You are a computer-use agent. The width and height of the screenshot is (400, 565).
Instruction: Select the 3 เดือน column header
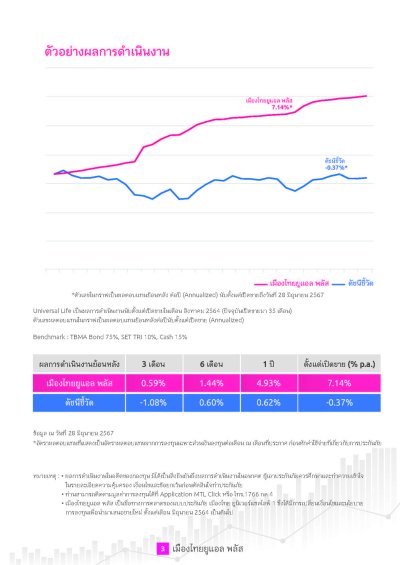(x=154, y=364)
